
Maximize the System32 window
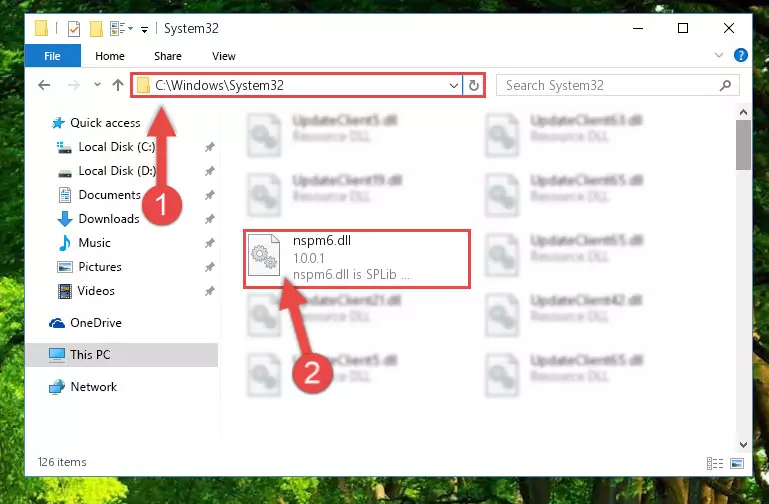[683, 28]
